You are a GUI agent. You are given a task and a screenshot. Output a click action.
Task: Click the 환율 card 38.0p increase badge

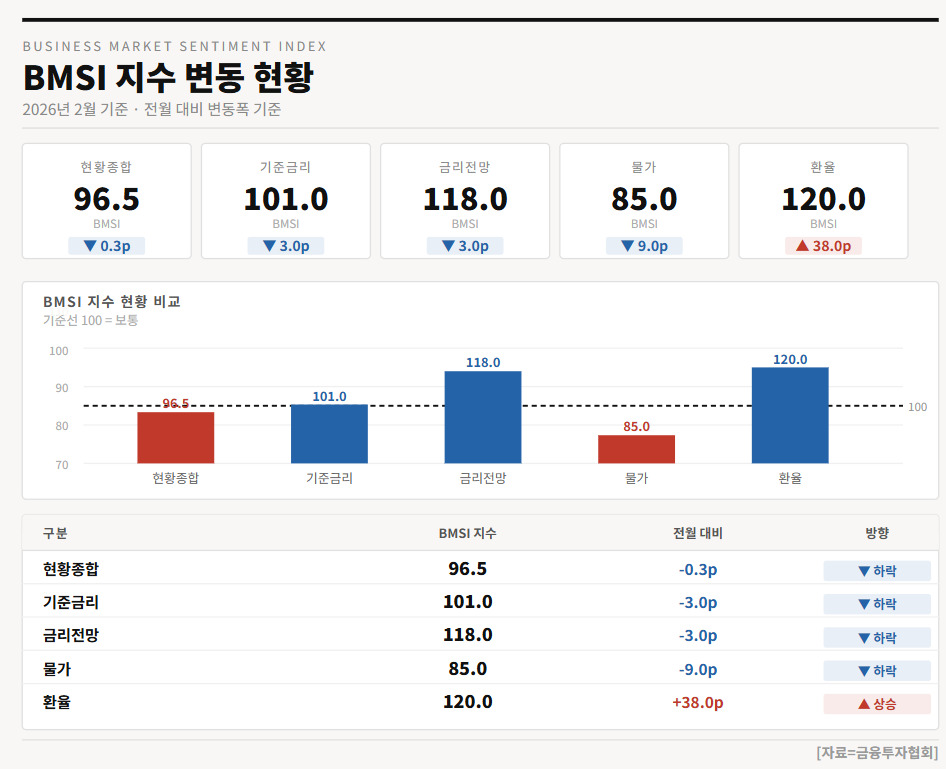(x=823, y=246)
